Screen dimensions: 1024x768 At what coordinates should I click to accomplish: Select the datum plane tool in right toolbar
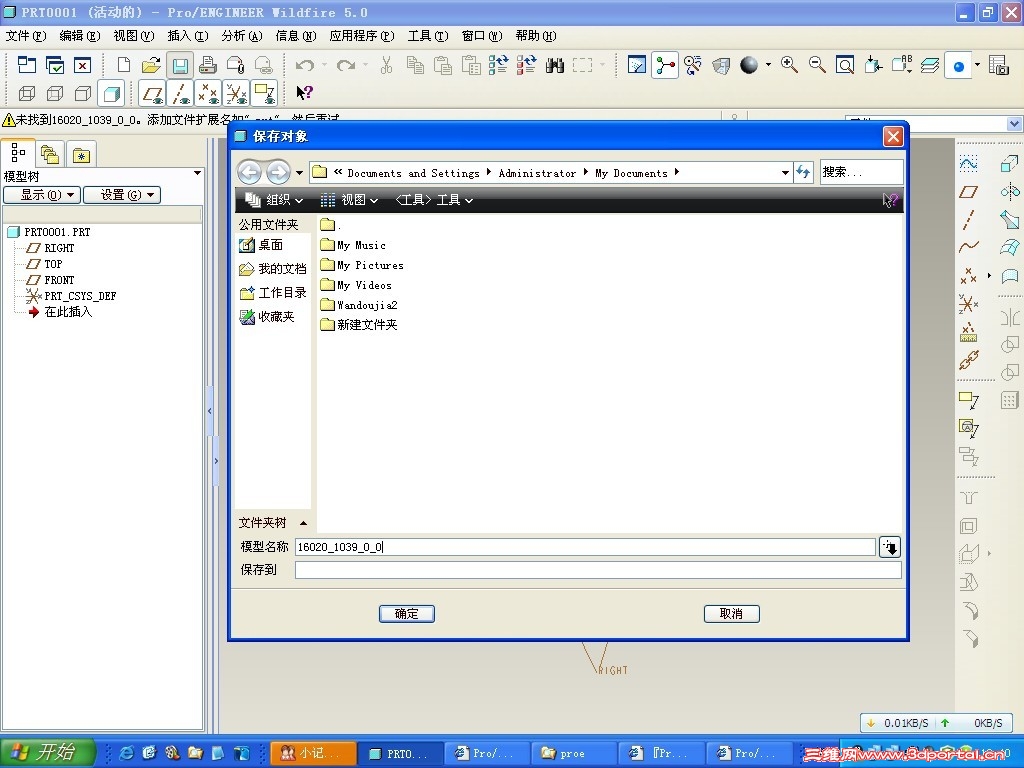(968, 192)
